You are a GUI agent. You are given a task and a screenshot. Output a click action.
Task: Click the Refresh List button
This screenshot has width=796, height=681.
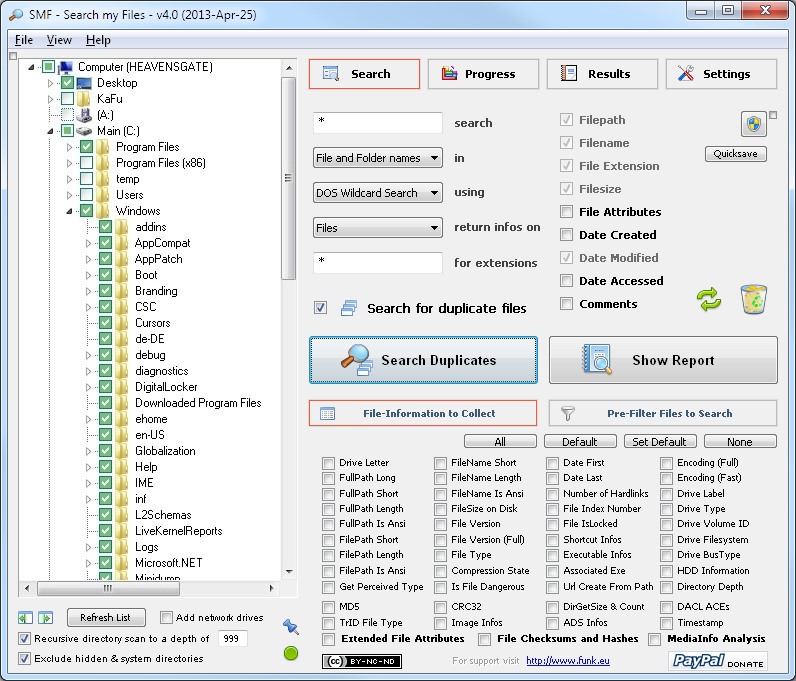[x=106, y=618]
